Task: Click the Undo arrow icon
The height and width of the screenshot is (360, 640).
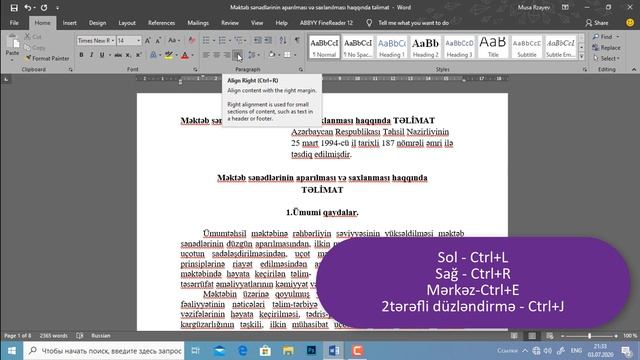Action: (27, 8)
